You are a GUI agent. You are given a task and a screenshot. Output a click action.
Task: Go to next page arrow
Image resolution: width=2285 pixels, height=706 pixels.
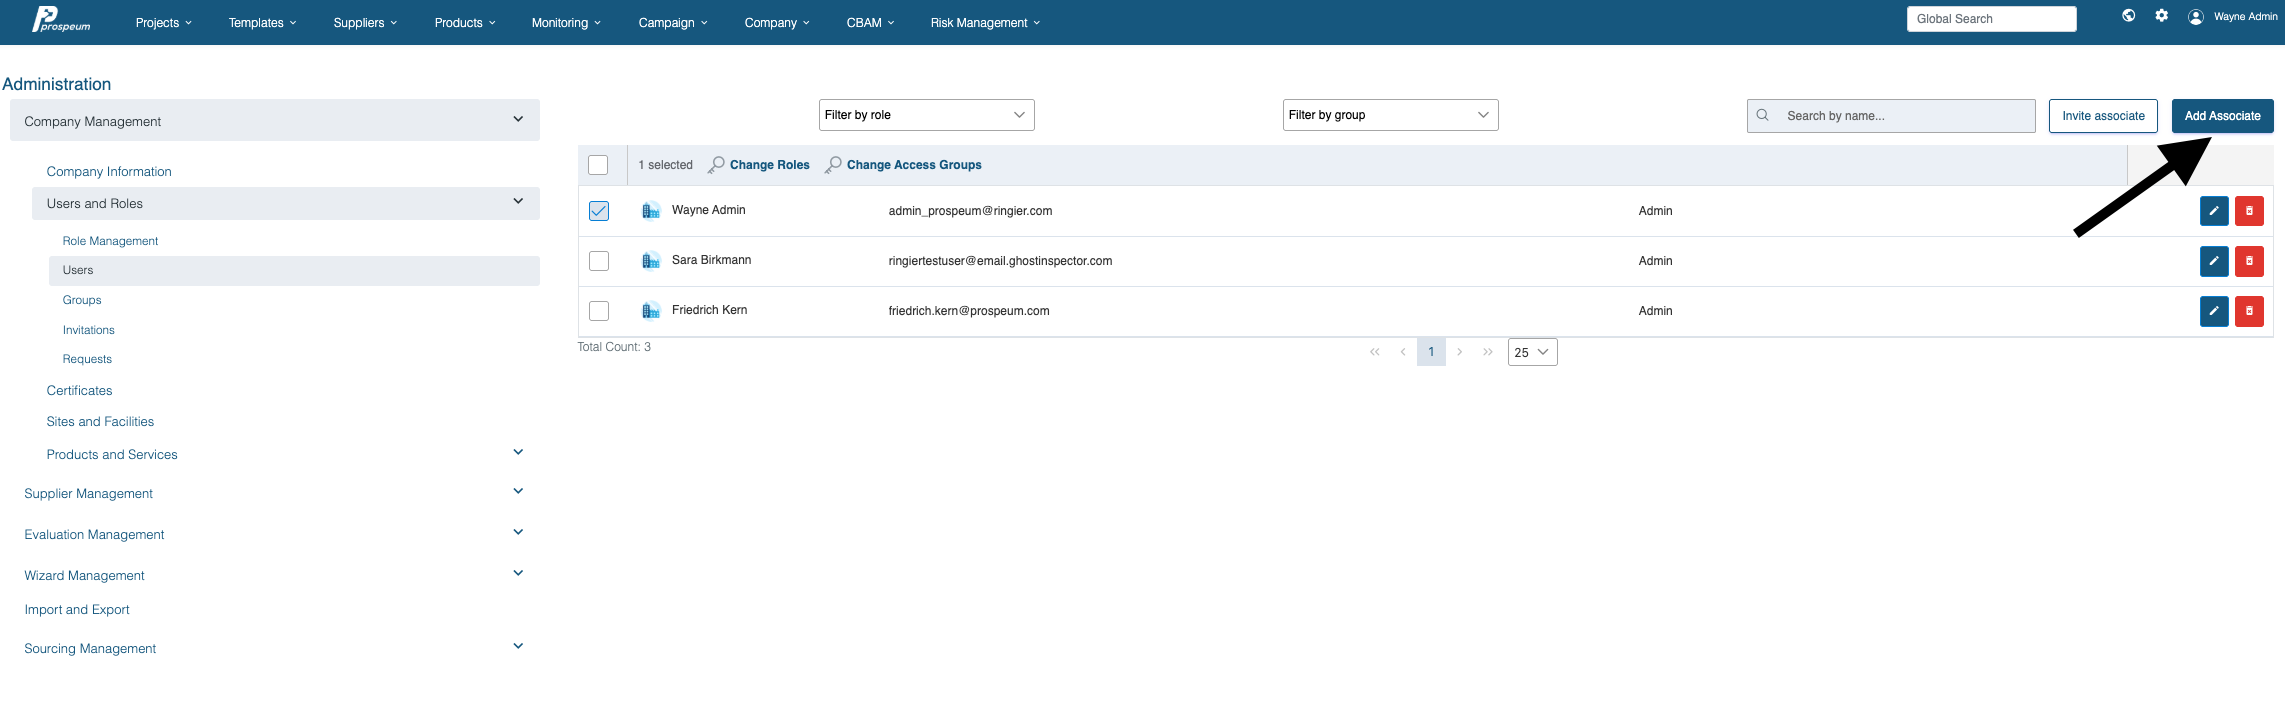click(1460, 352)
